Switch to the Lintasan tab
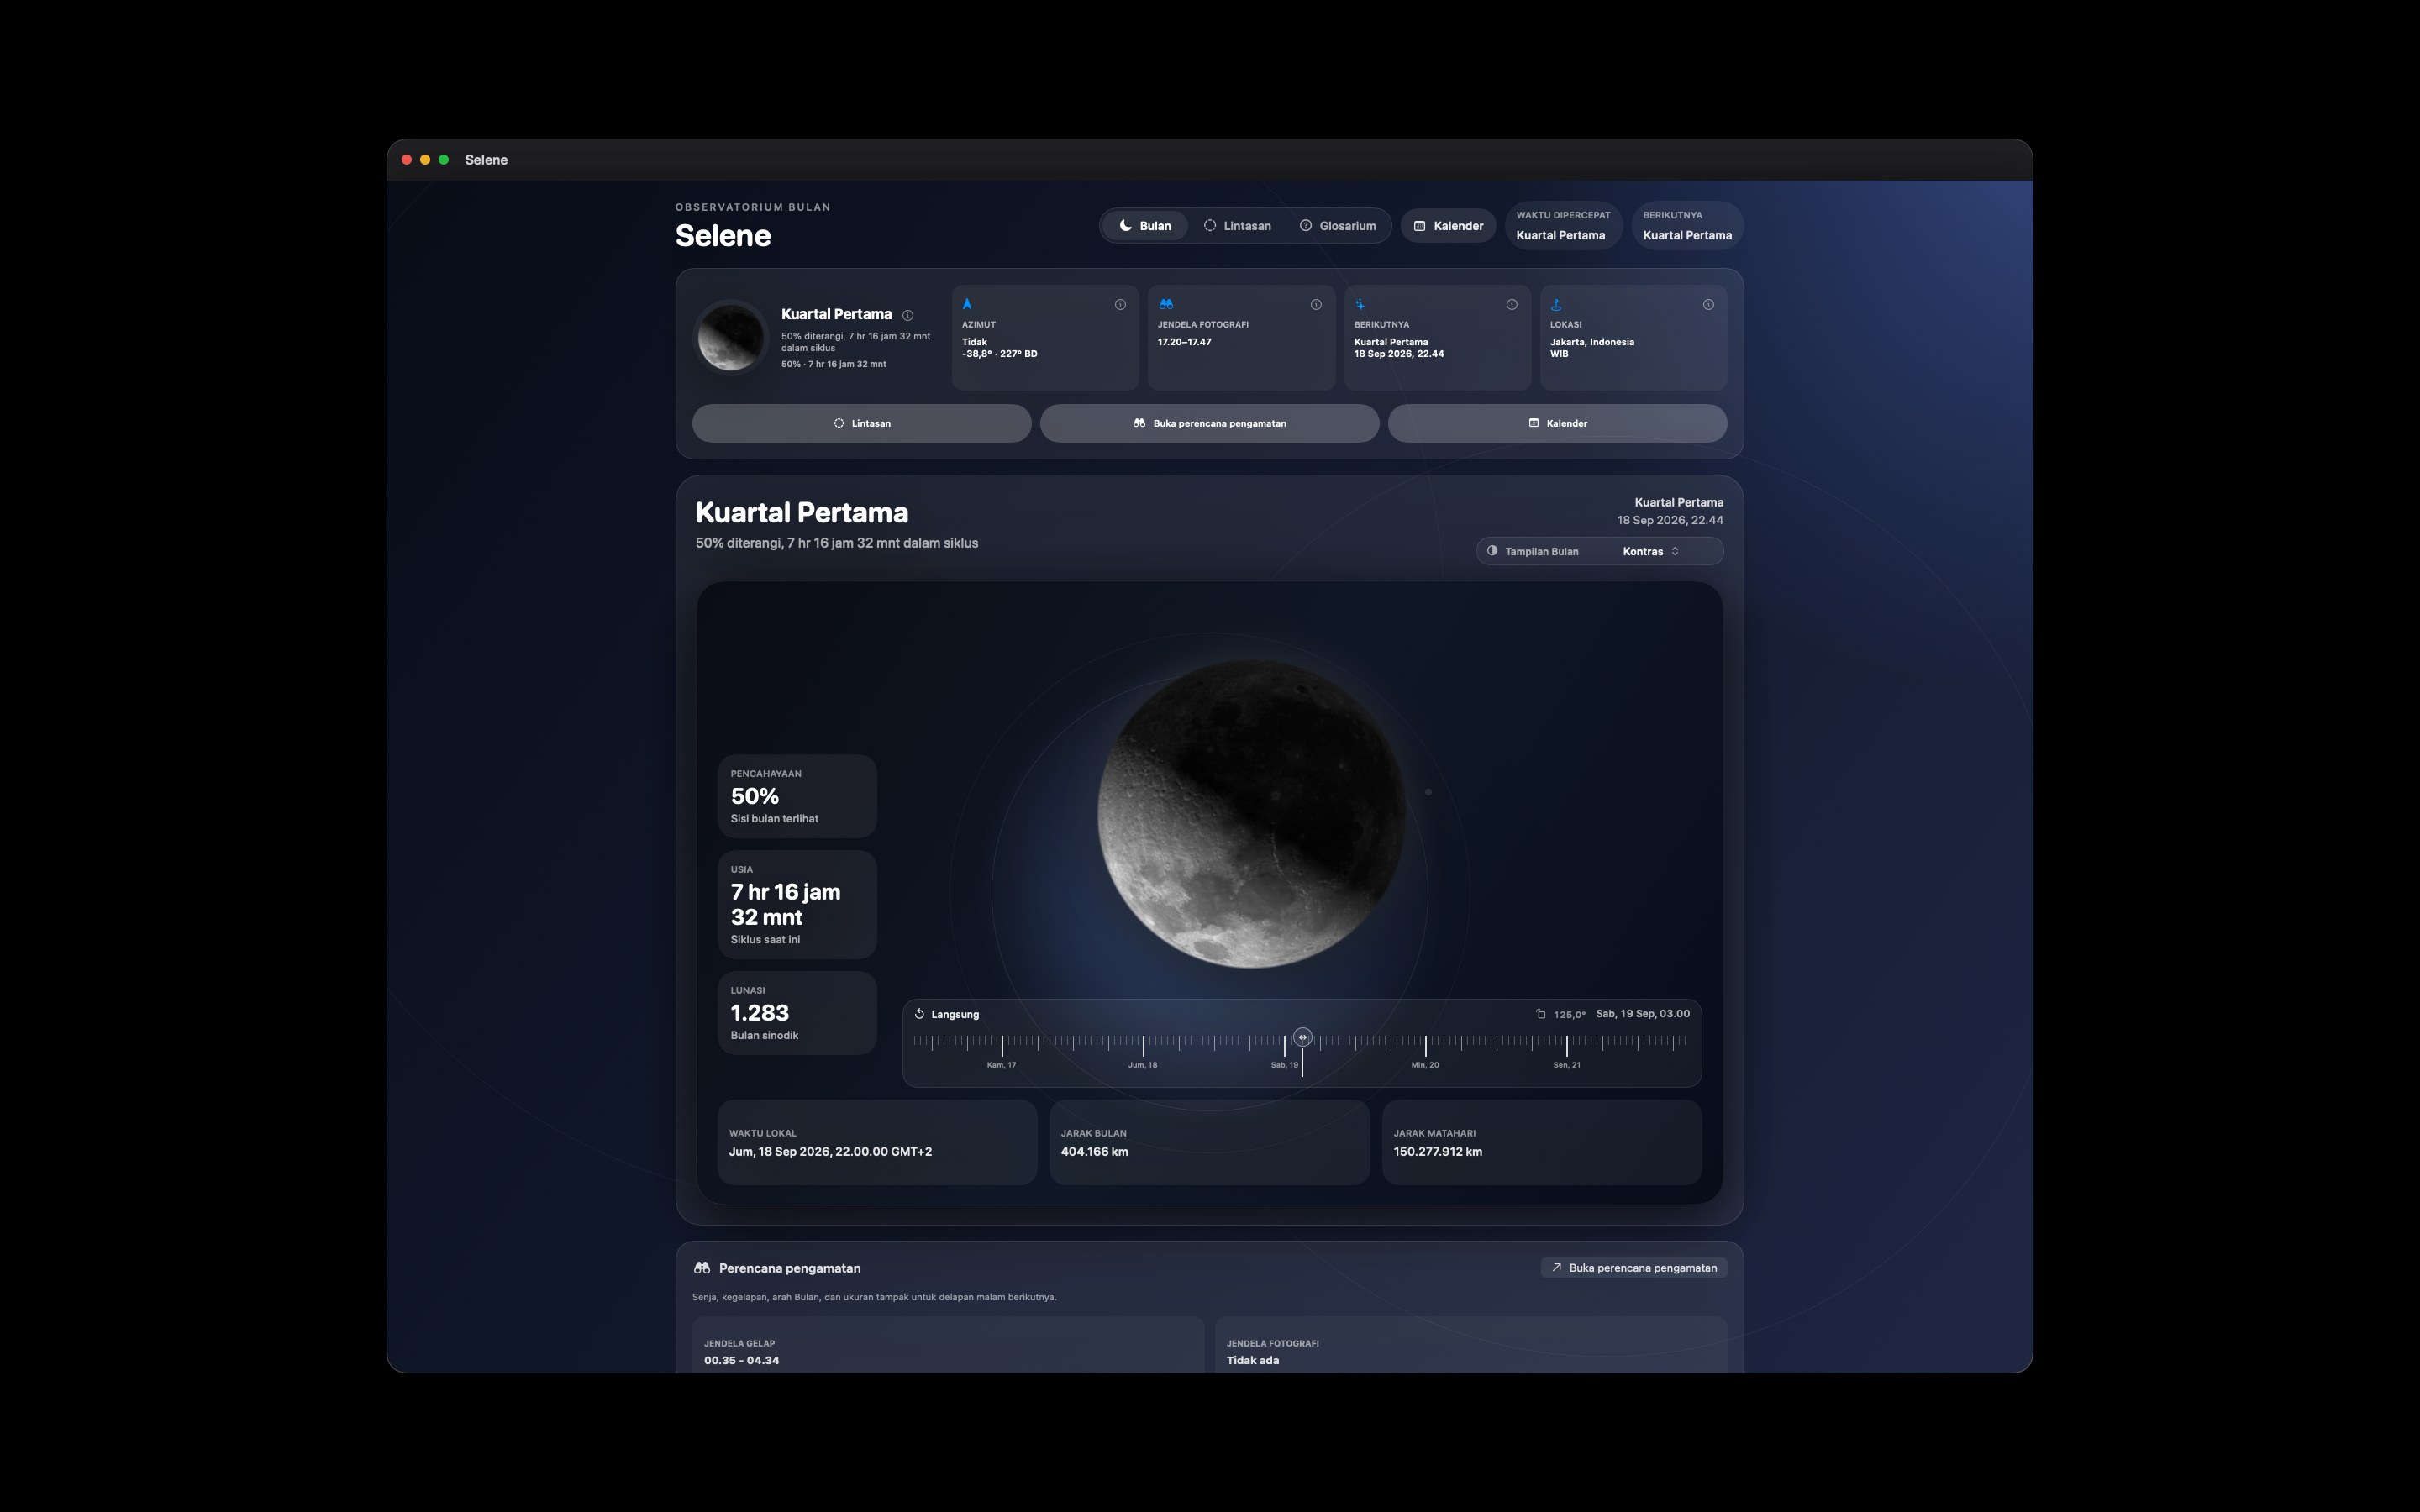The width and height of the screenshot is (2420, 1512). pyautogui.click(x=1237, y=226)
